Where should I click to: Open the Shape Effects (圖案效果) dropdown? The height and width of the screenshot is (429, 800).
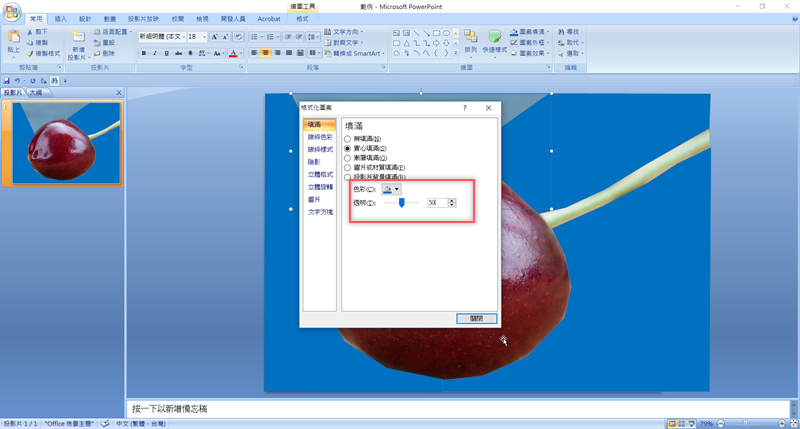[530, 53]
